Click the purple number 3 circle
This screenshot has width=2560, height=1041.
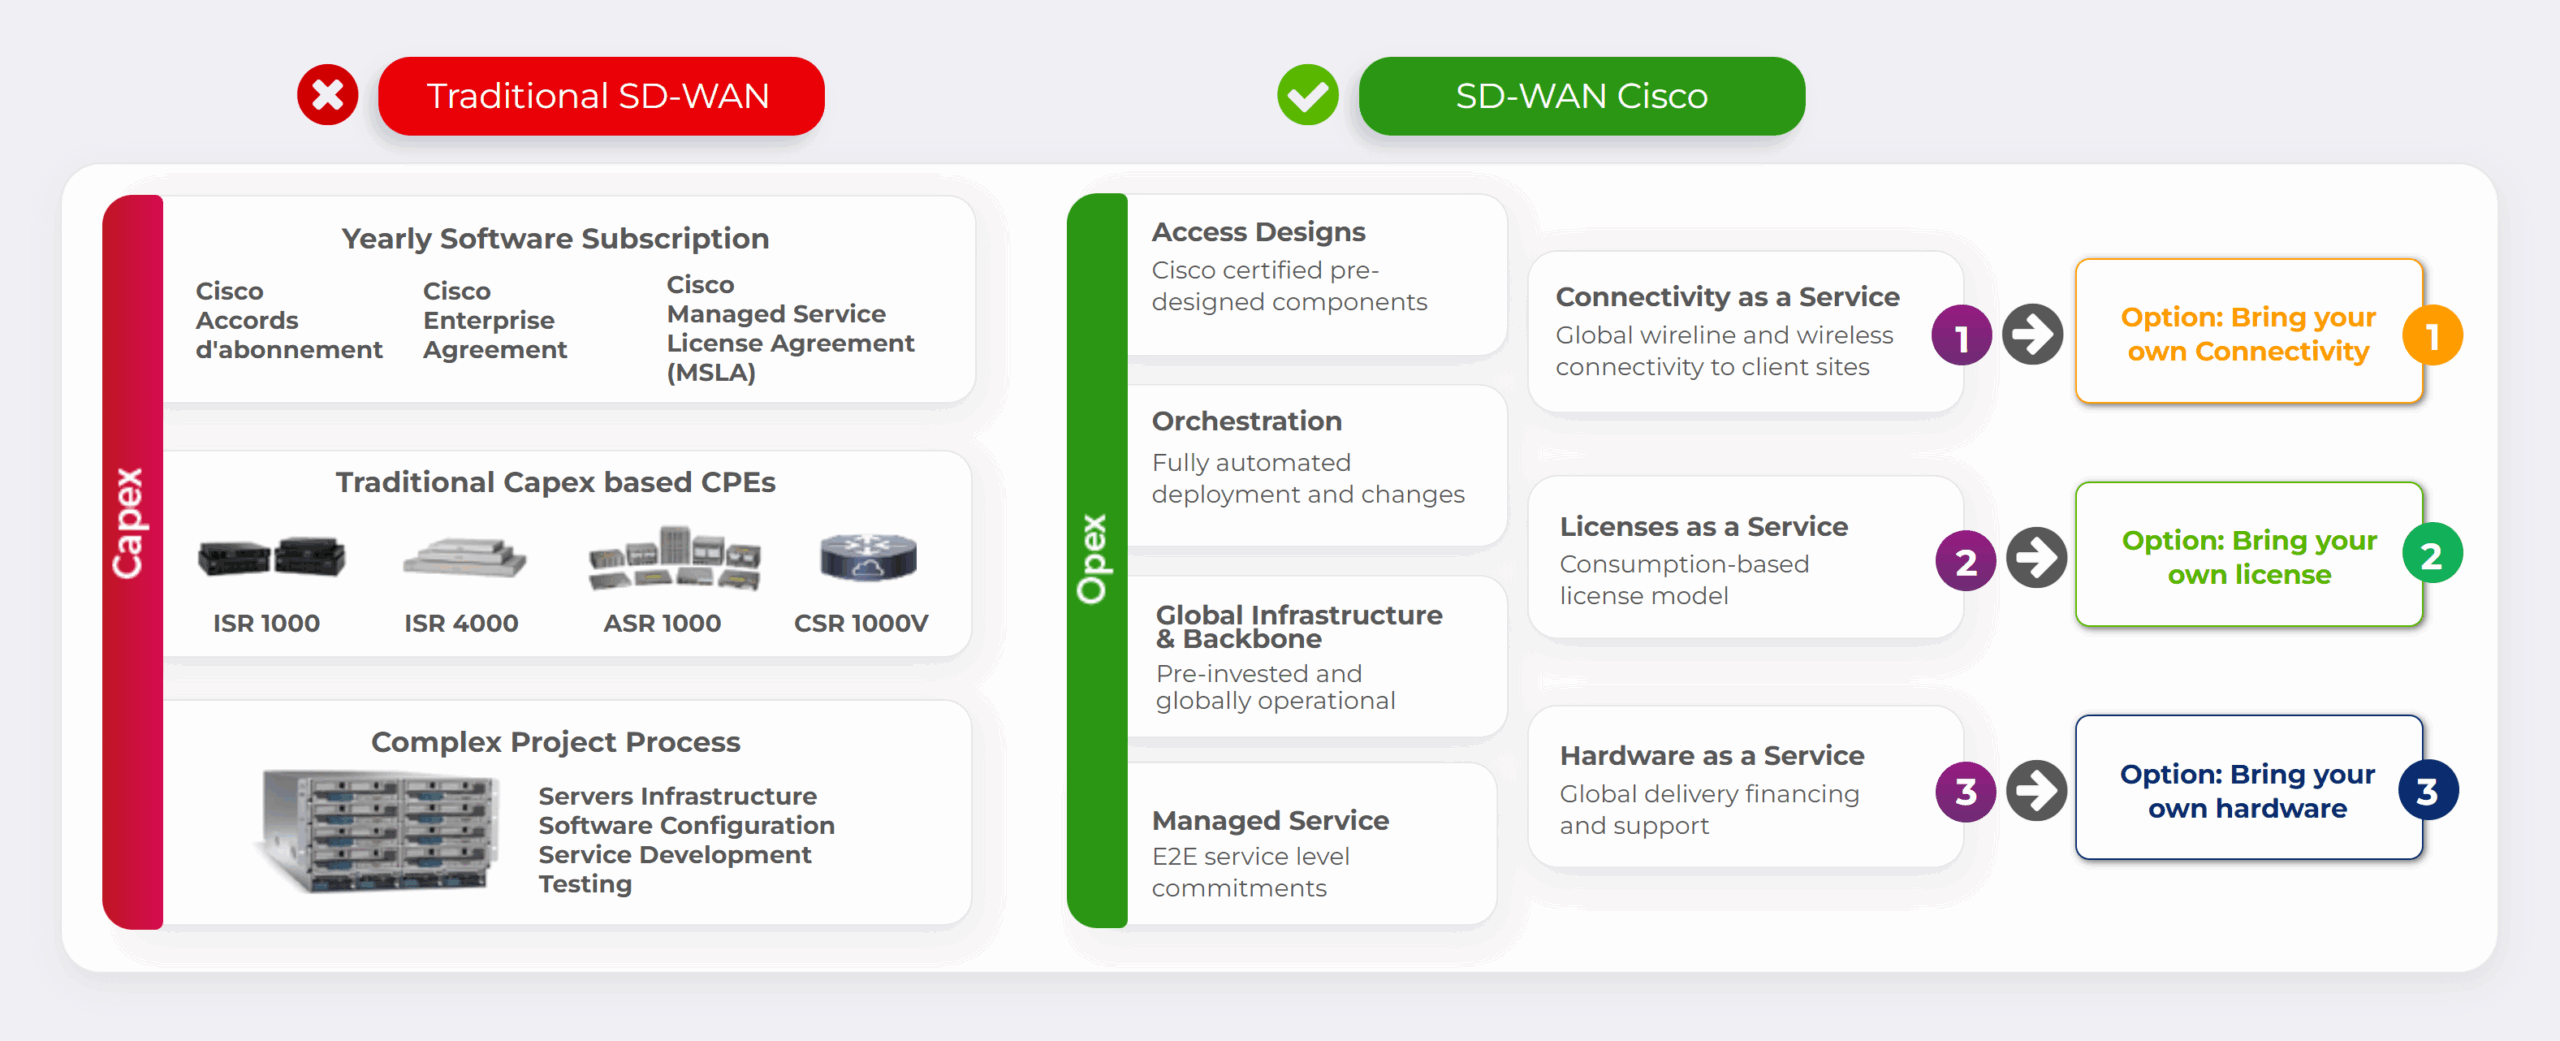(1965, 791)
